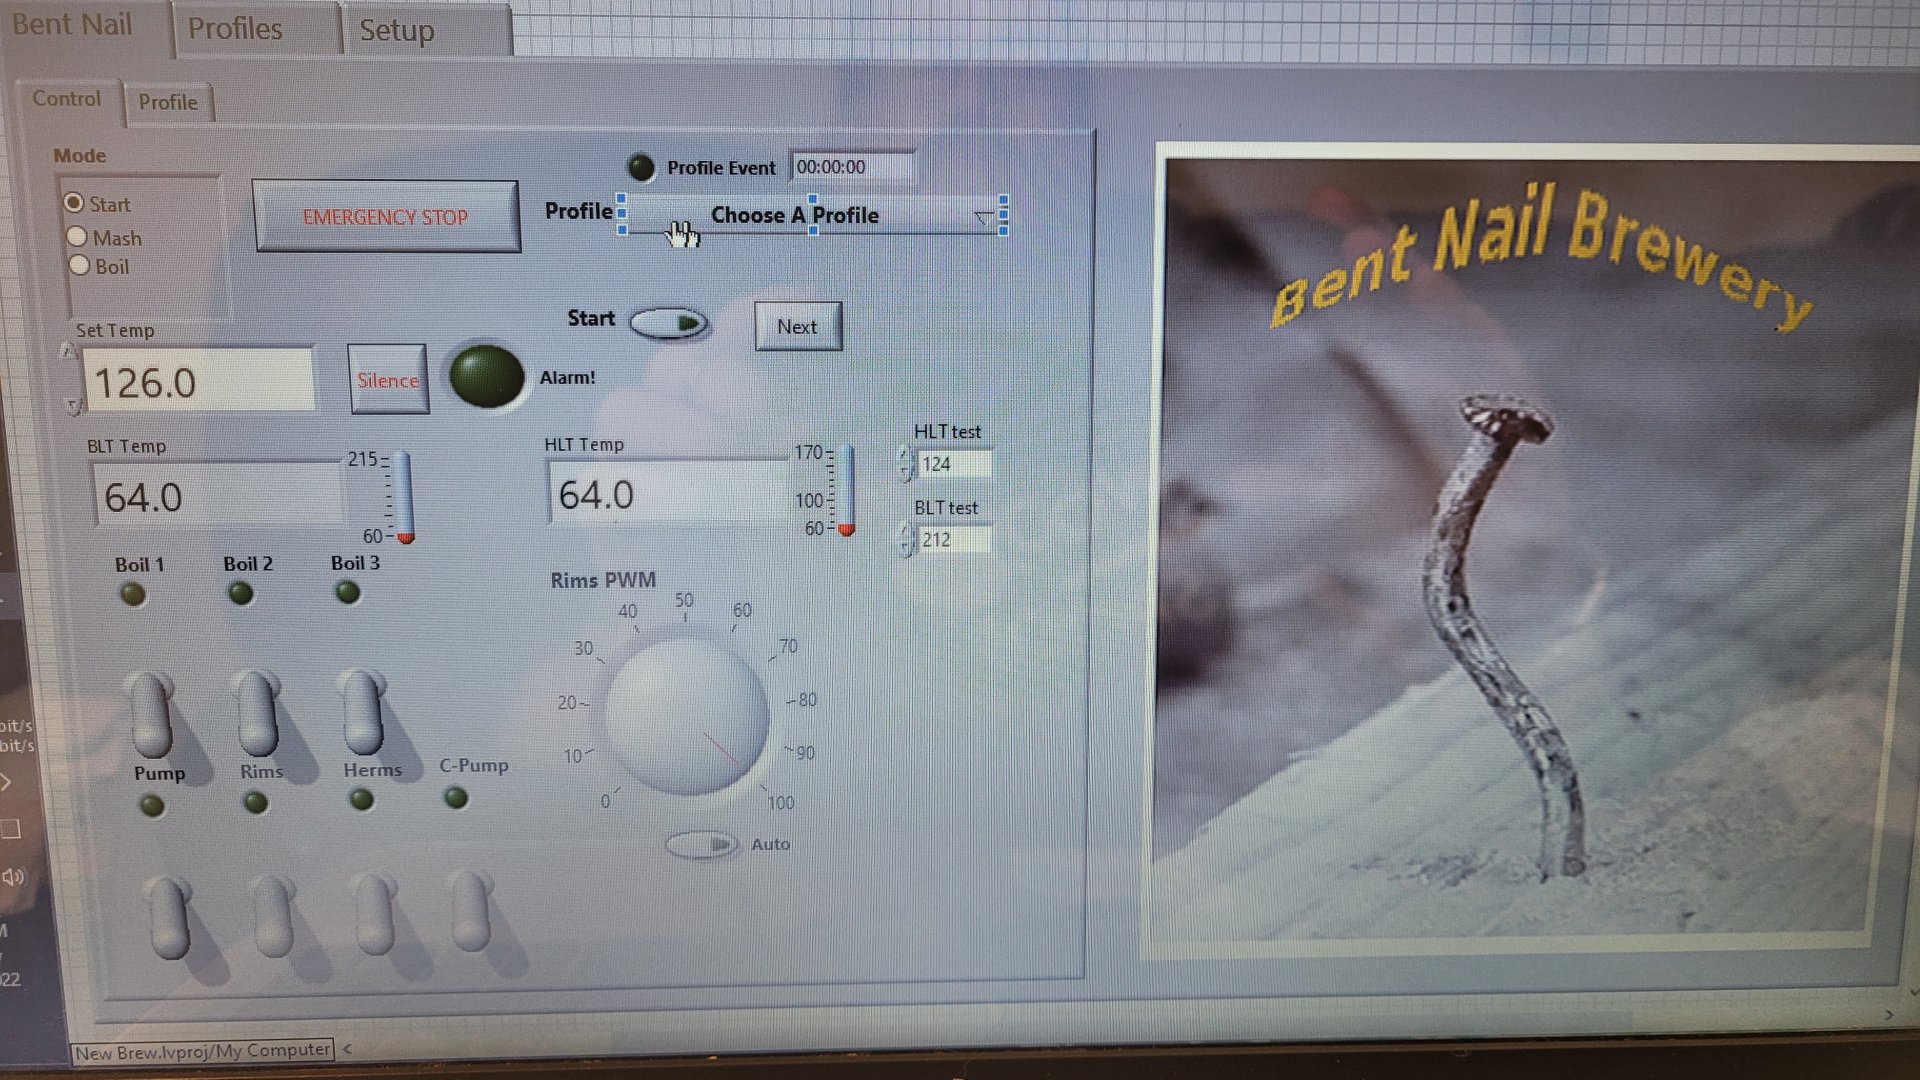Switch to the Profiles tab
The image size is (1920, 1080).
pyautogui.click(x=235, y=29)
